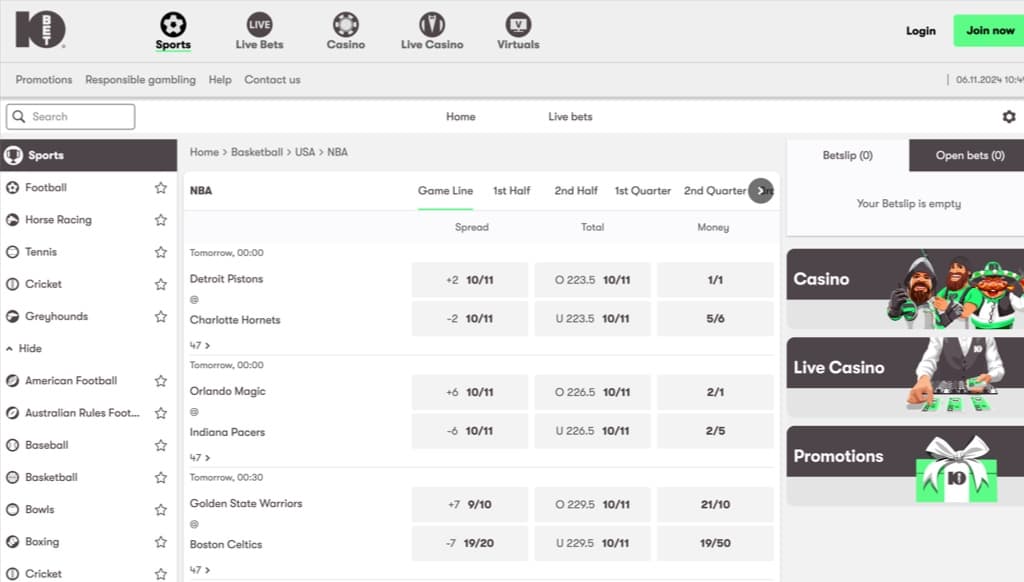Expand 47 more markets for Magic game
The image size is (1024, 582).
point(200,457)
